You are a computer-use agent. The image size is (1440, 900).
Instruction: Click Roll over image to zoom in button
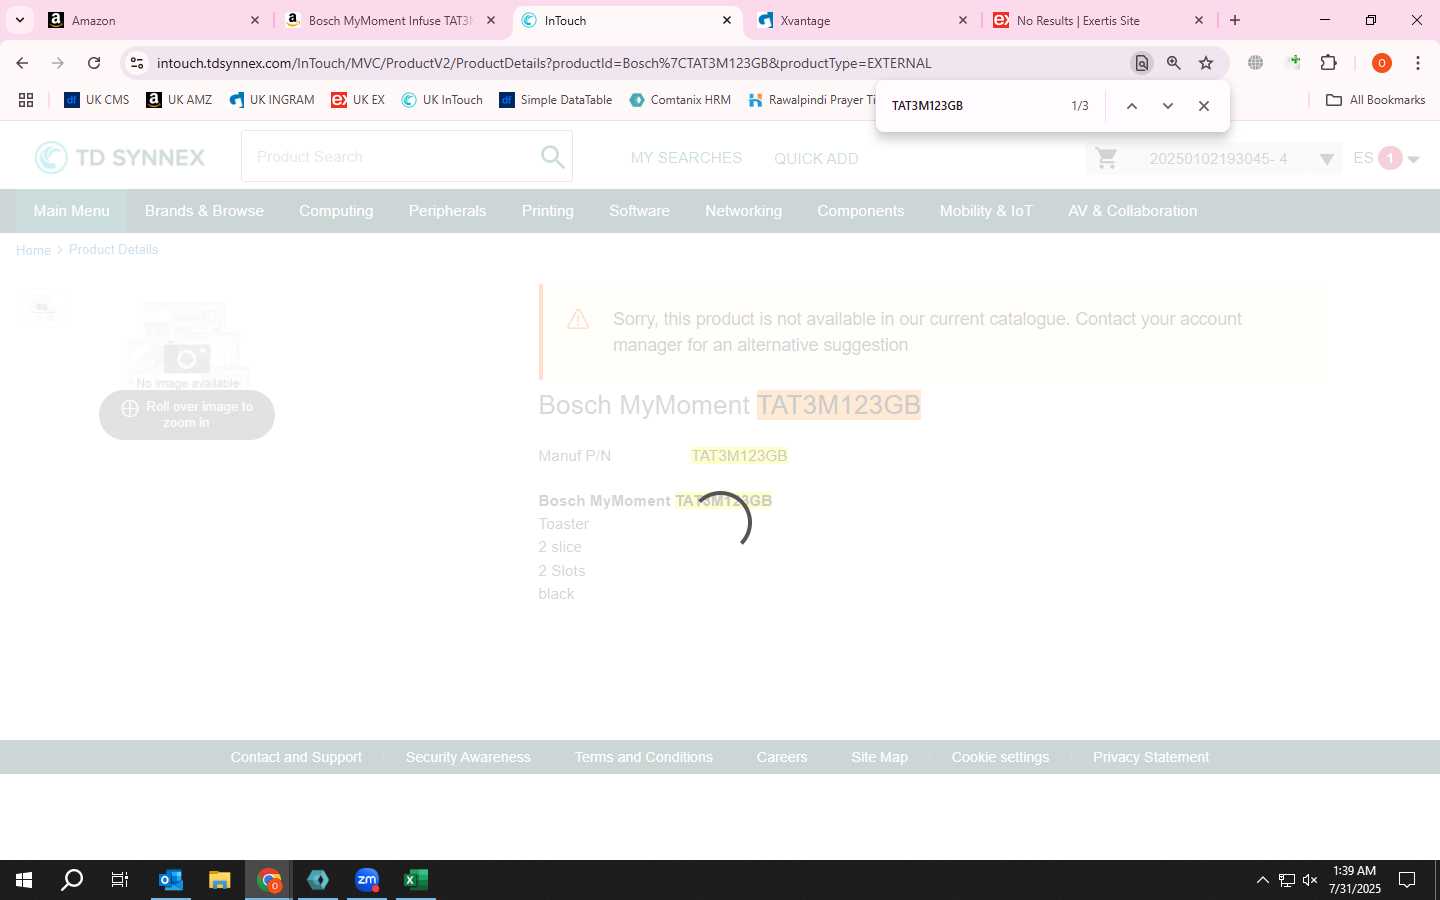click(x=187, y=414)
